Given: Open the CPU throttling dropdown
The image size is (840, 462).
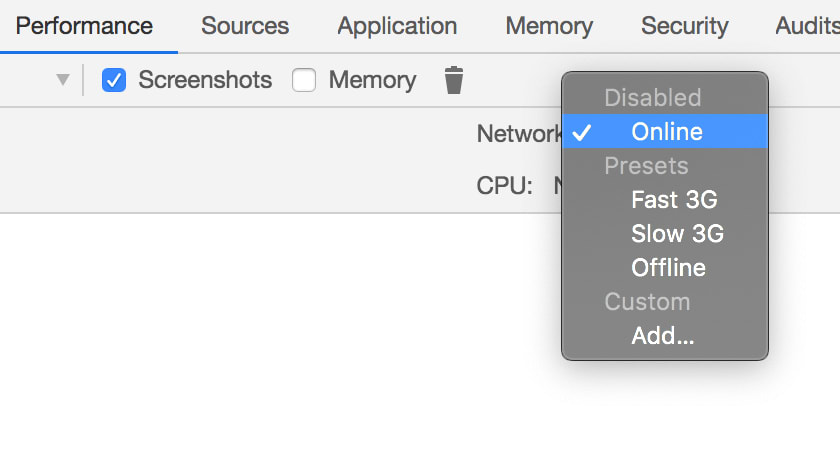Looking at the screenshot, I should coord(558,185).
